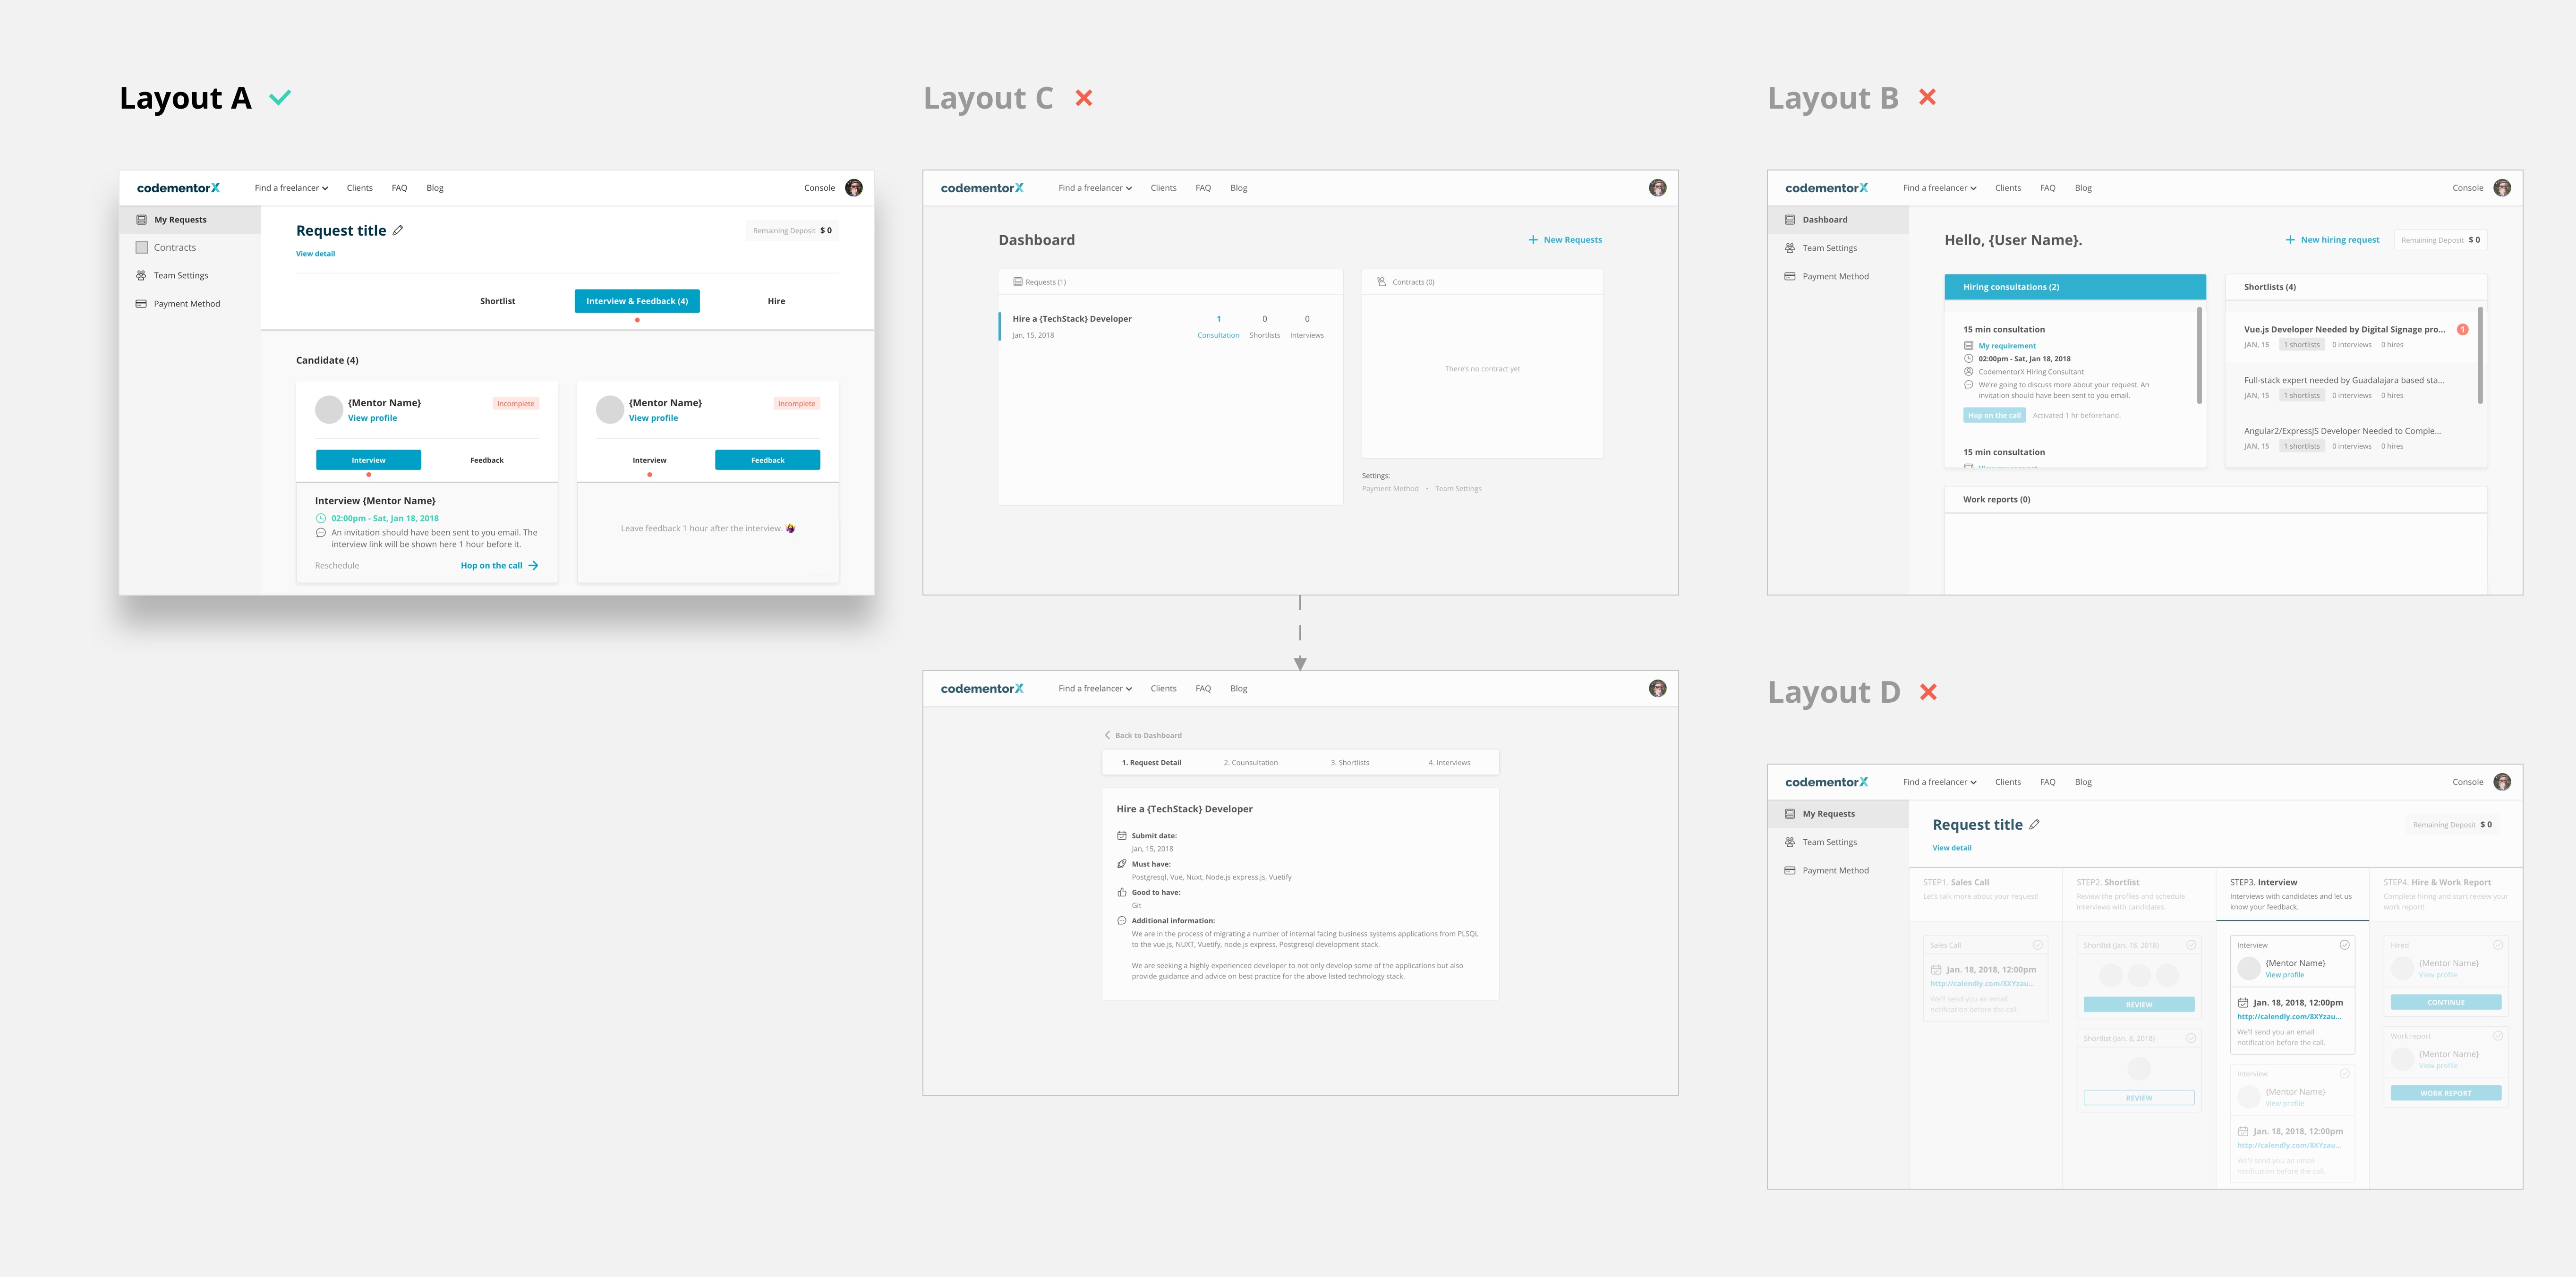Click the Clients menu item in Layout A

[x=359, y=188]
